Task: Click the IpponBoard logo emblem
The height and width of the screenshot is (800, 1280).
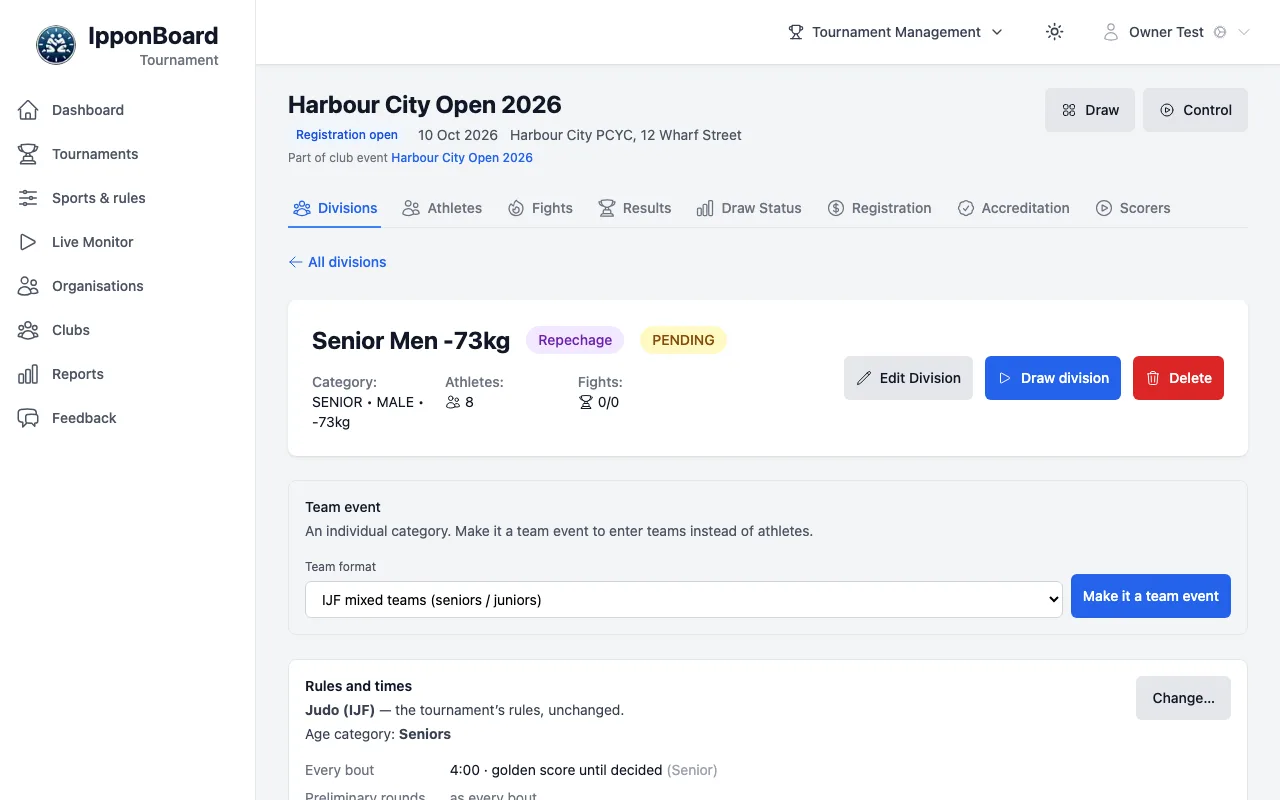Action: (55, 45)
